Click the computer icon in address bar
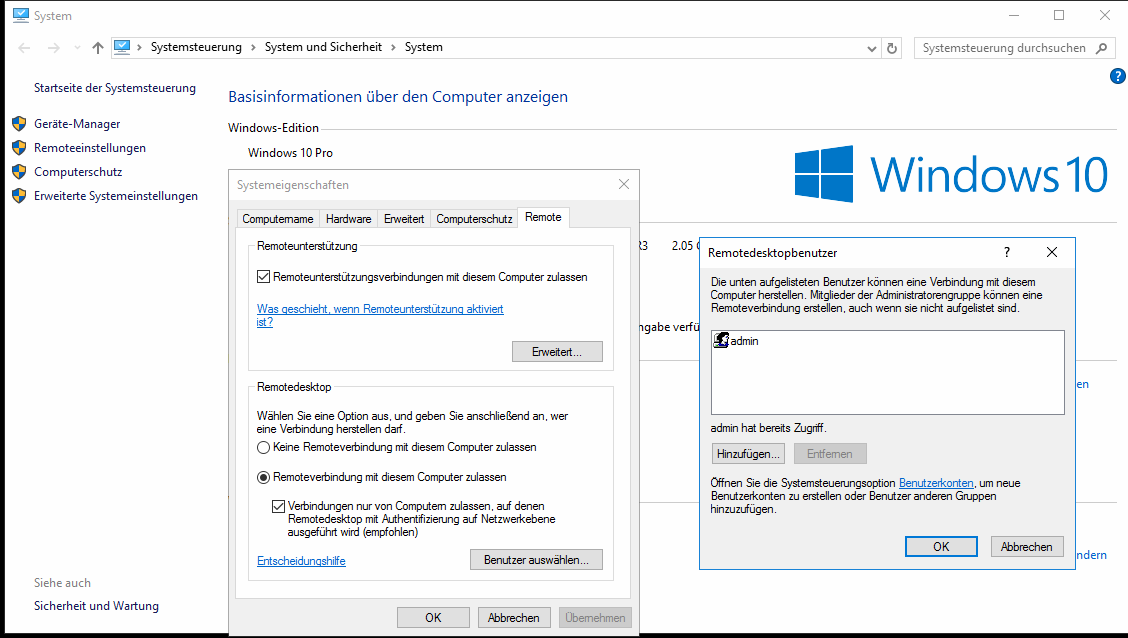This screenshot has width=1128, height=638. pyautogui.click(x=122, y=47)
